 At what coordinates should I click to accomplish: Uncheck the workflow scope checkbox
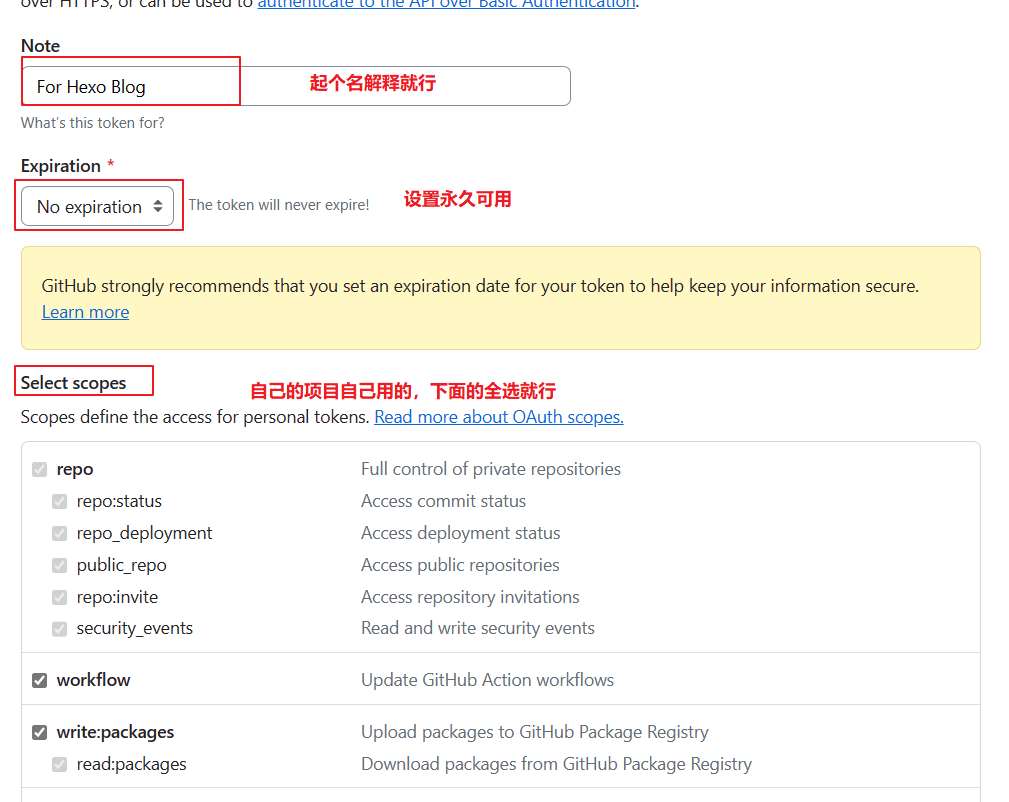point(40,680)
